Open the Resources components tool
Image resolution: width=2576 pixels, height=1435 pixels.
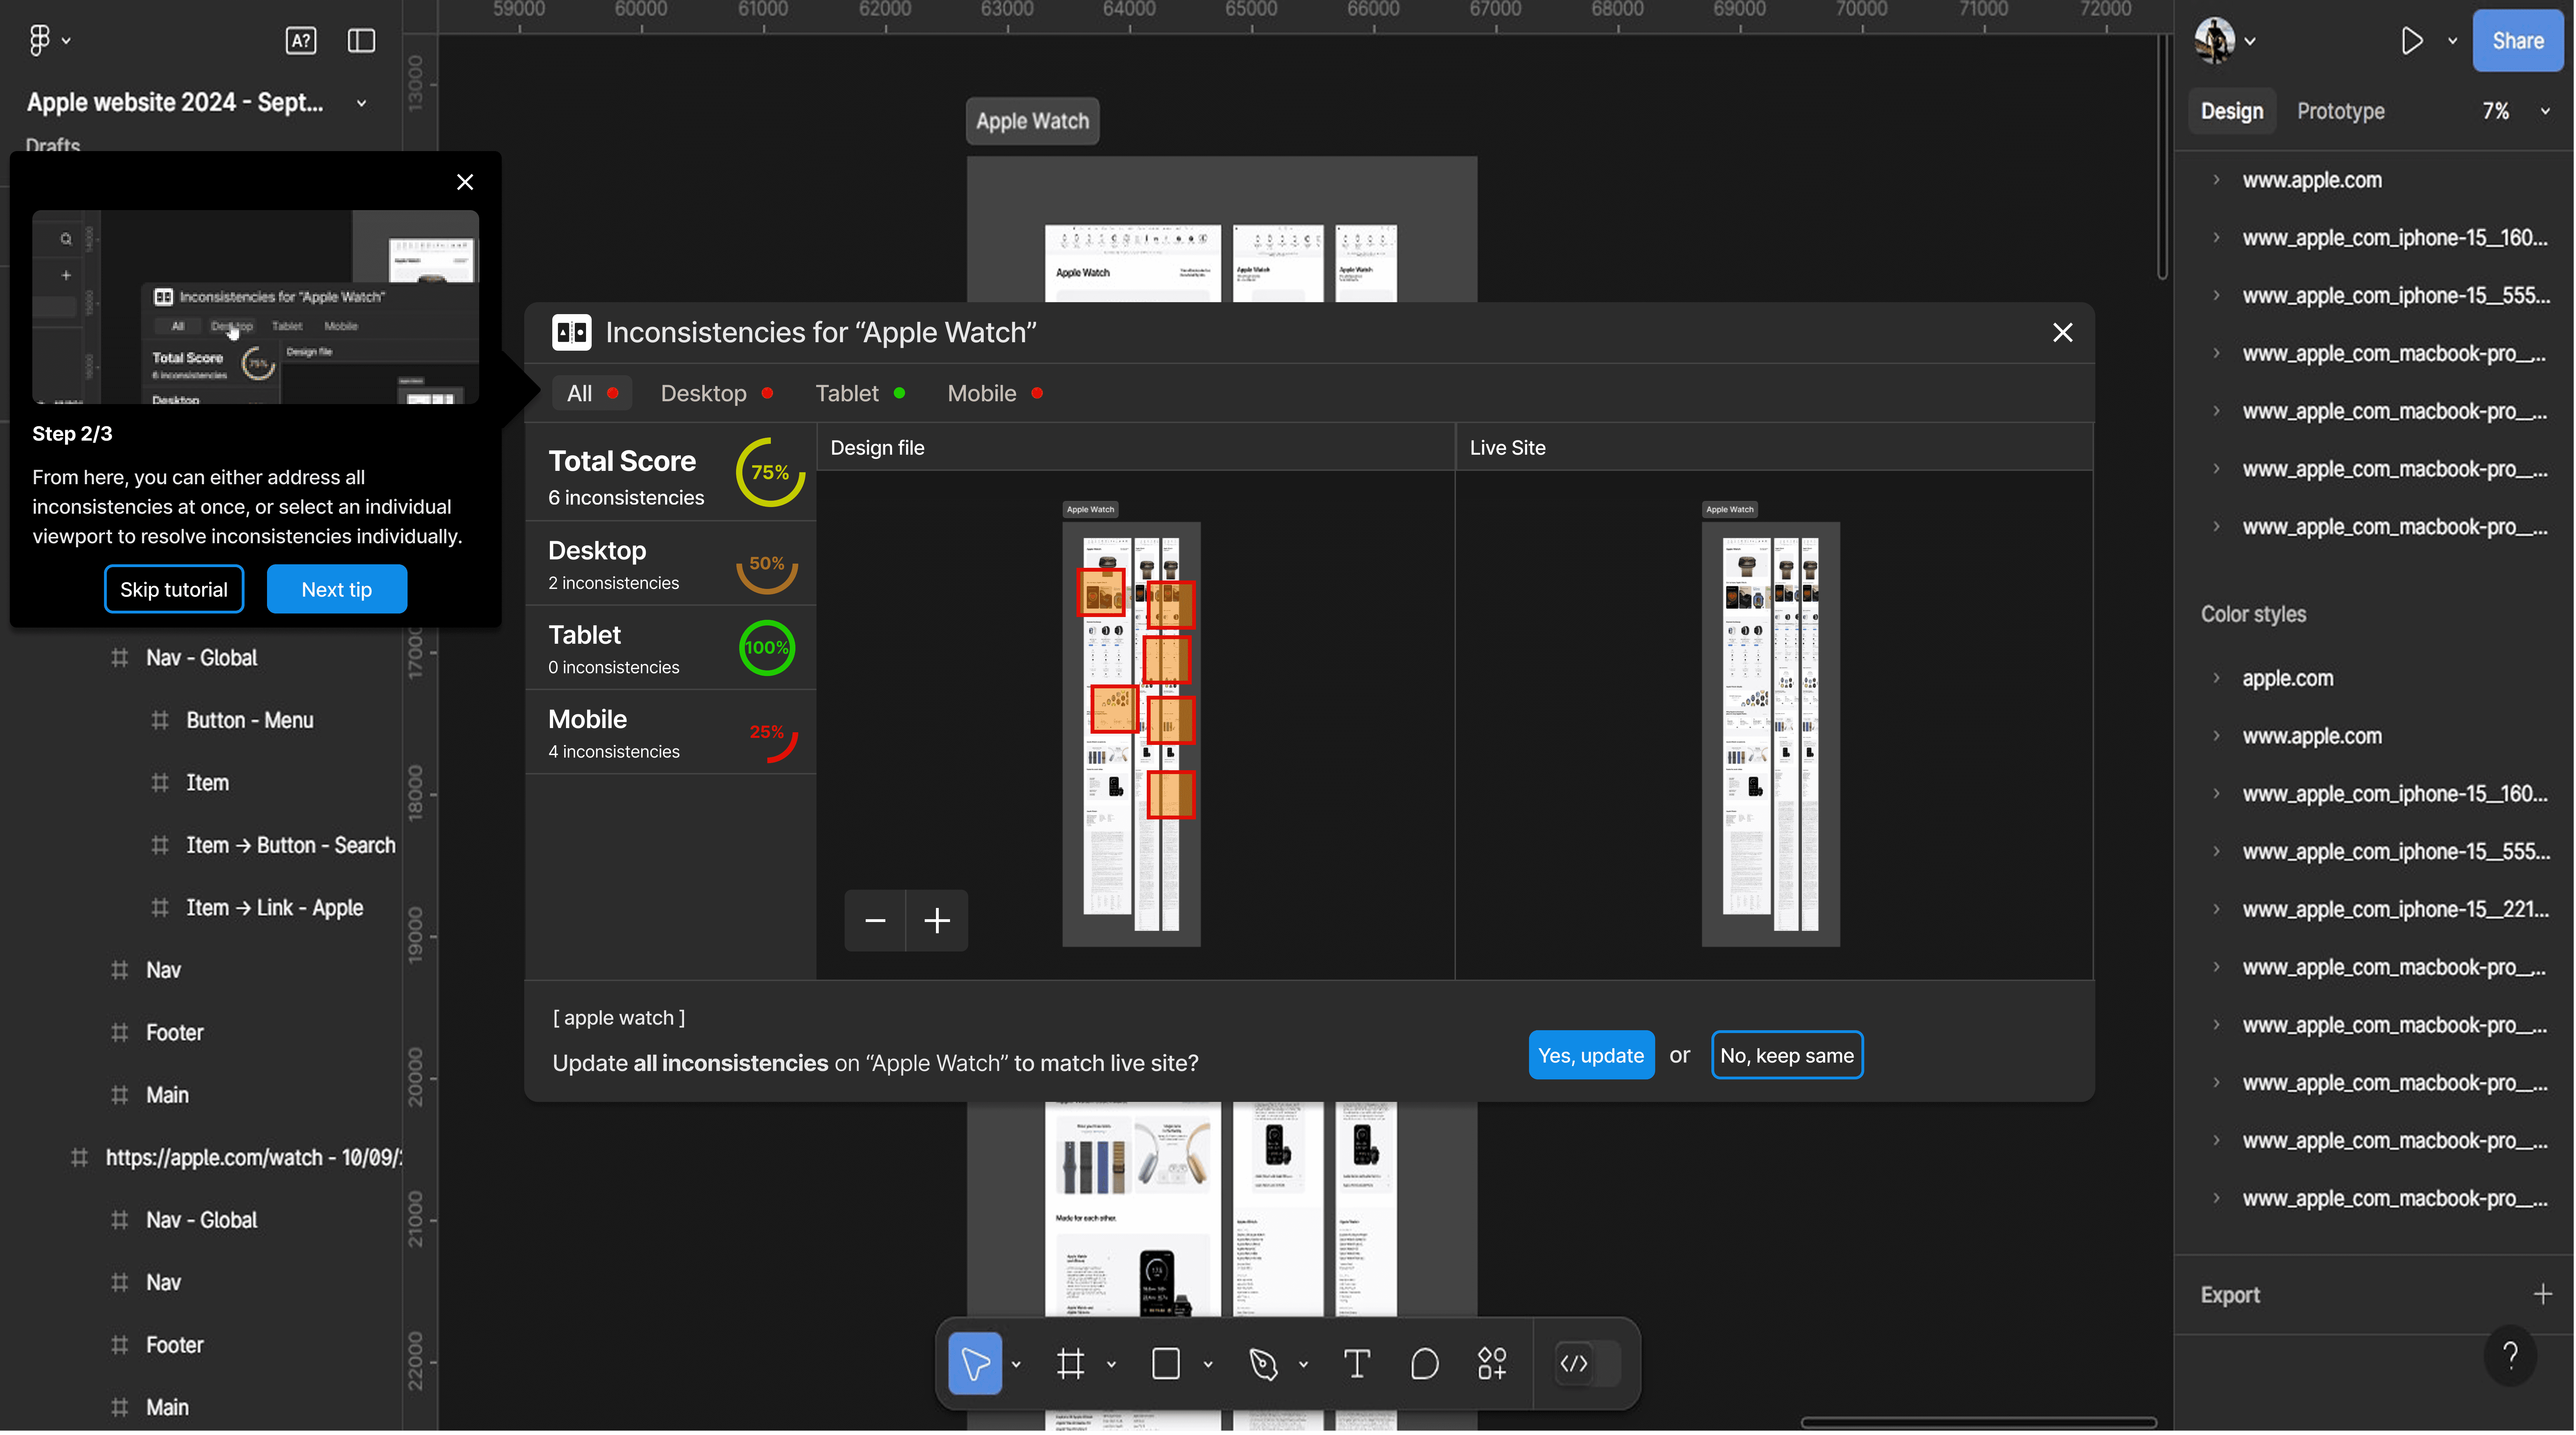click(1492, 1363)
